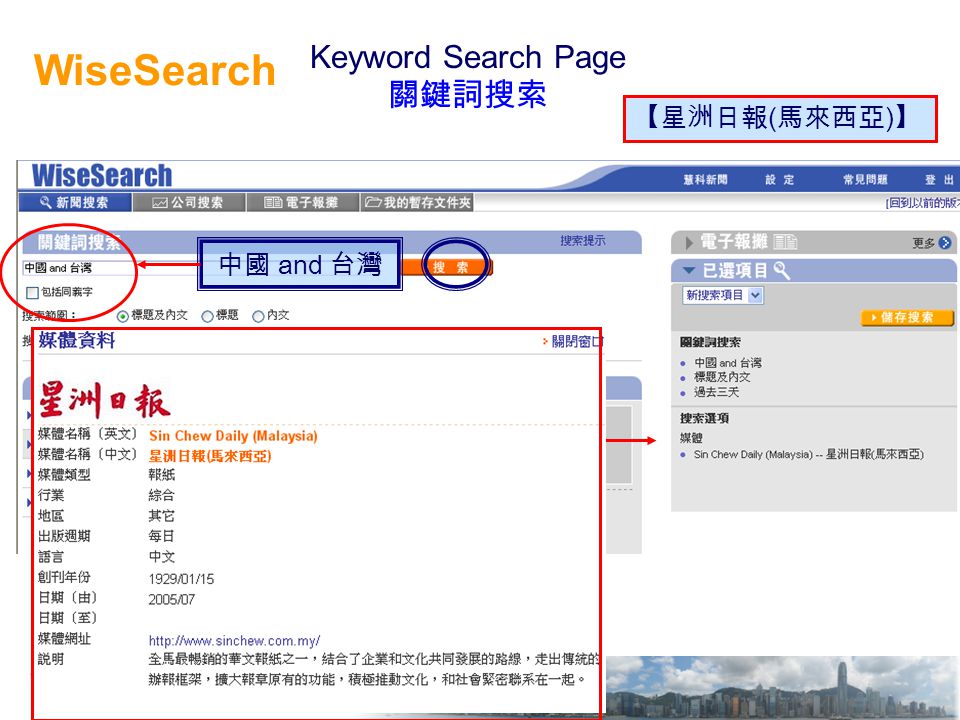Click the 星洲日報 red logo image
960x720 pixels.
point(104,400)
